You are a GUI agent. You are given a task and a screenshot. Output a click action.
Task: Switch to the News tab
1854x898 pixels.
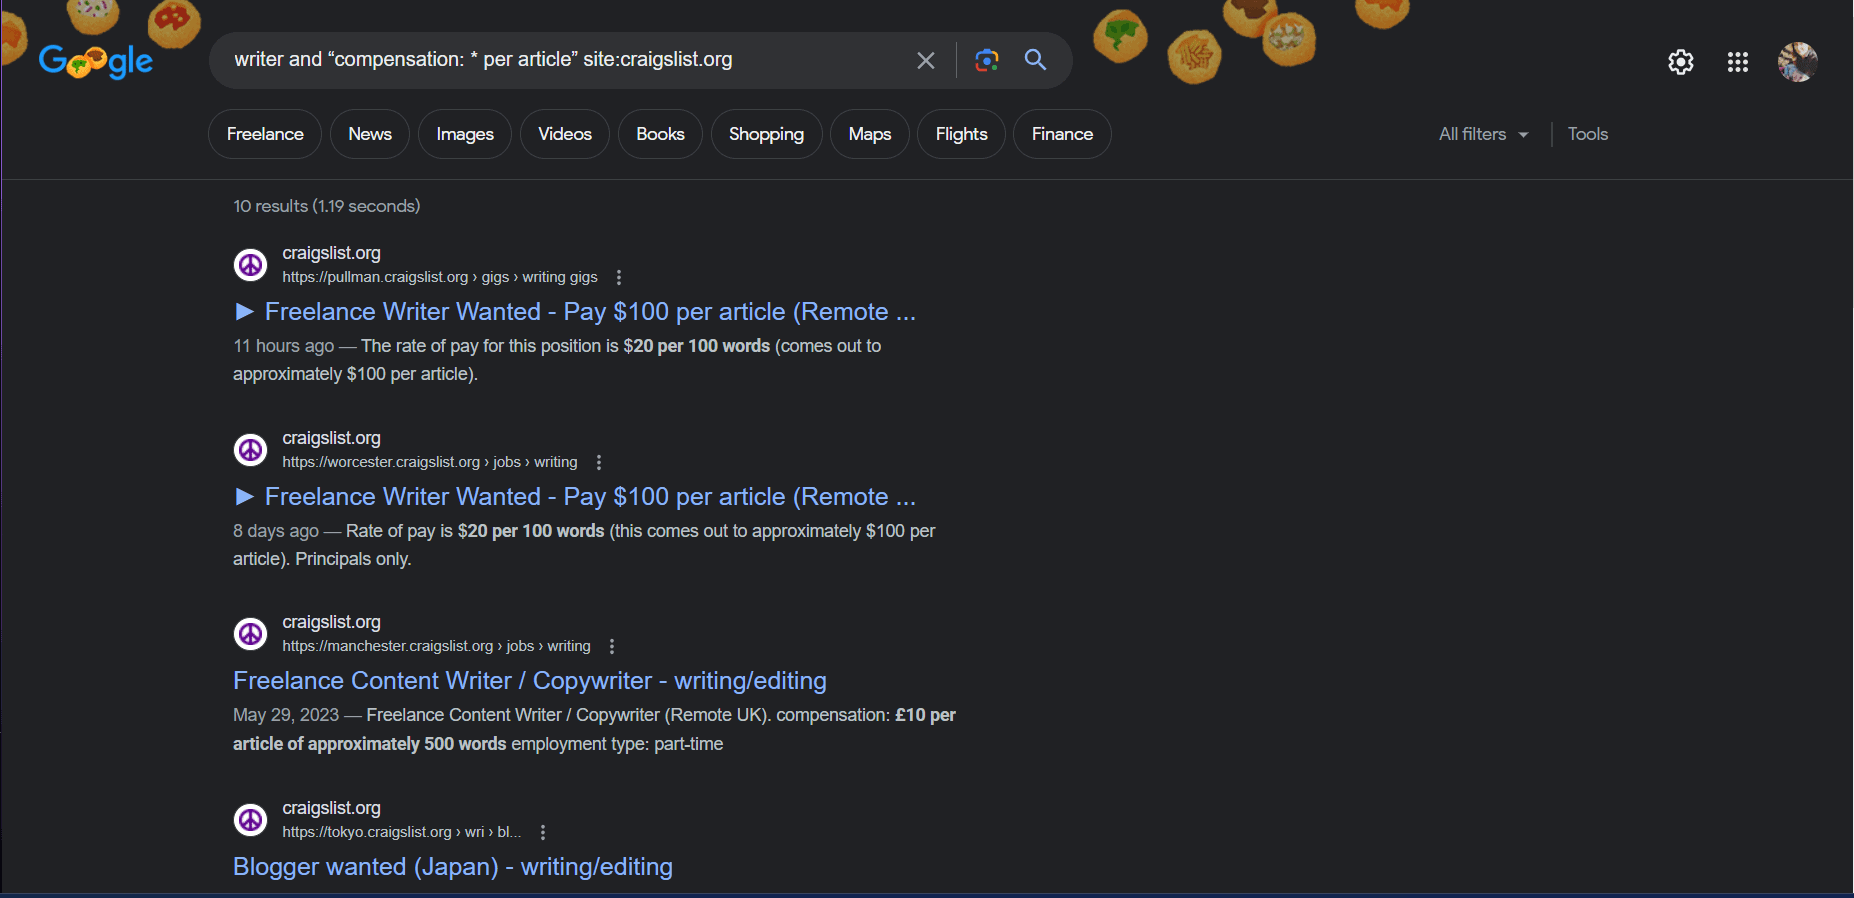(x=370, y=134)
